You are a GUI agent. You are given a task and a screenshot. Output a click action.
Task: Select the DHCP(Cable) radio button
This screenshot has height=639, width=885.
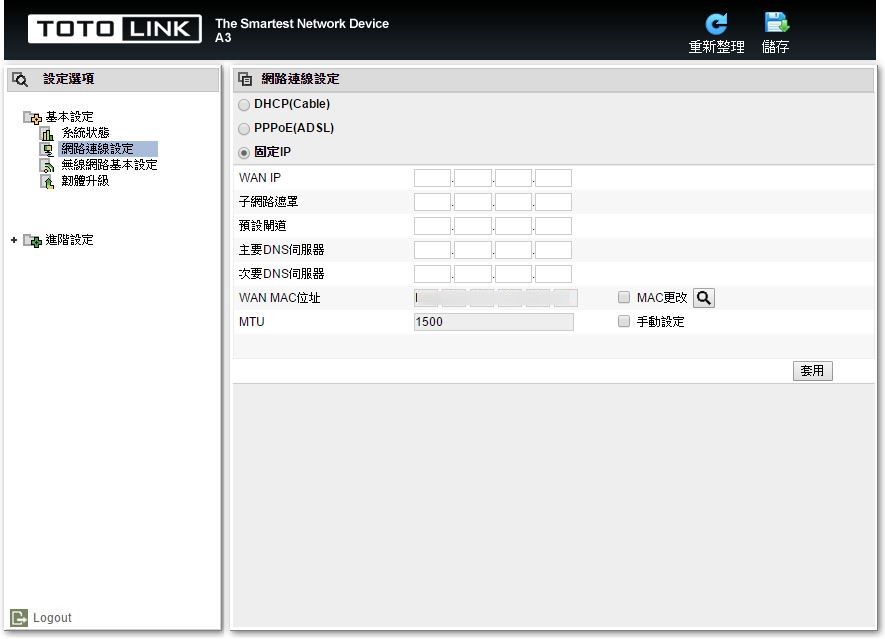tap(244, 105)
